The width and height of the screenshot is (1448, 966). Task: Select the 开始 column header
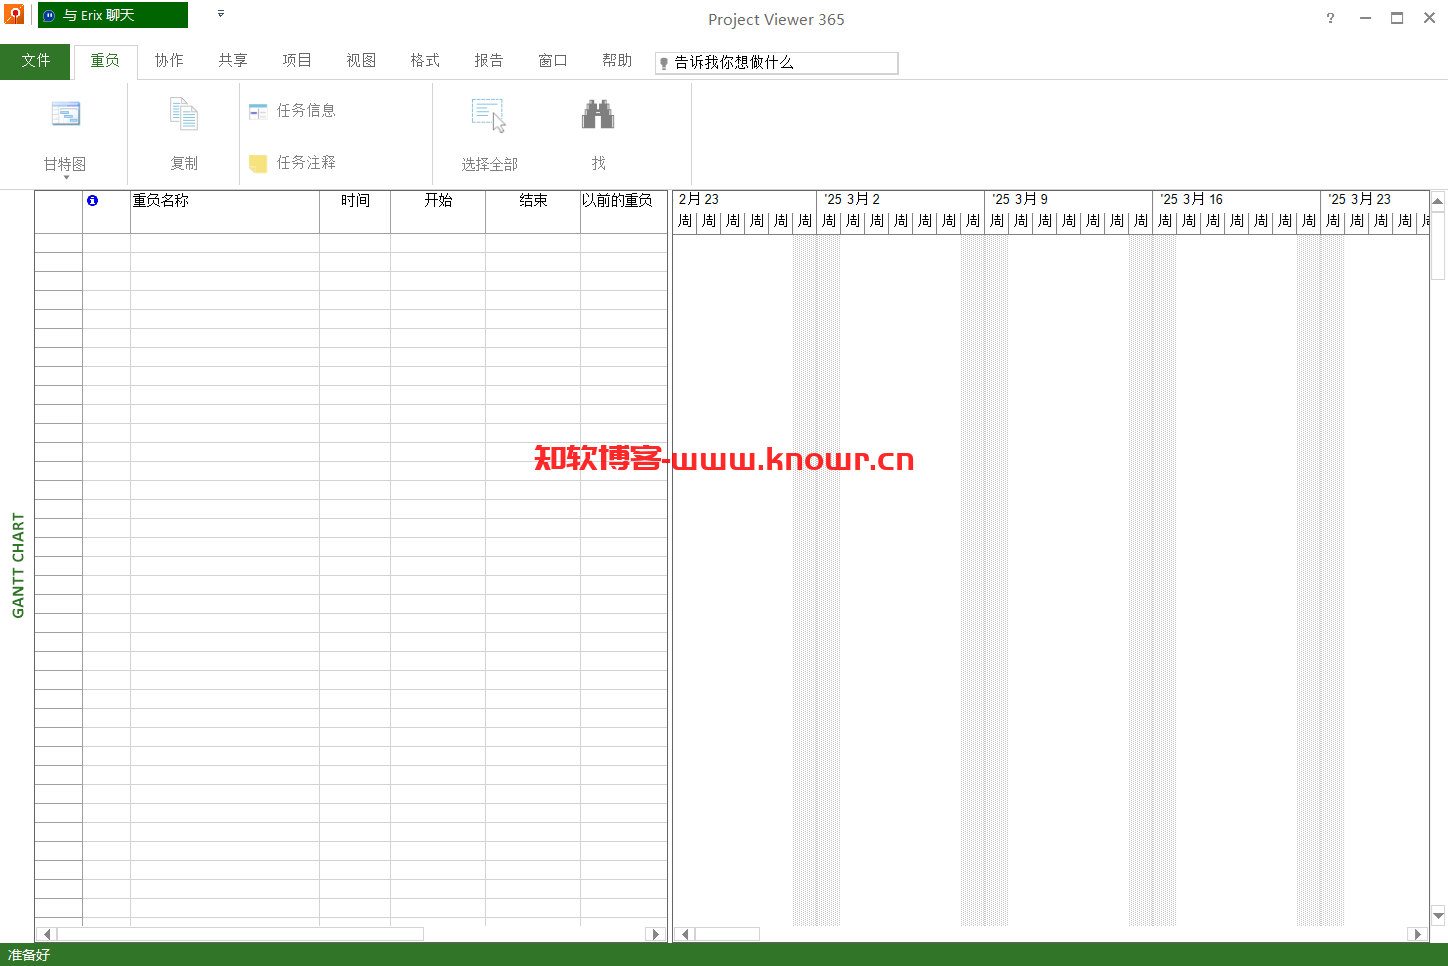click(x=438, y=211)
